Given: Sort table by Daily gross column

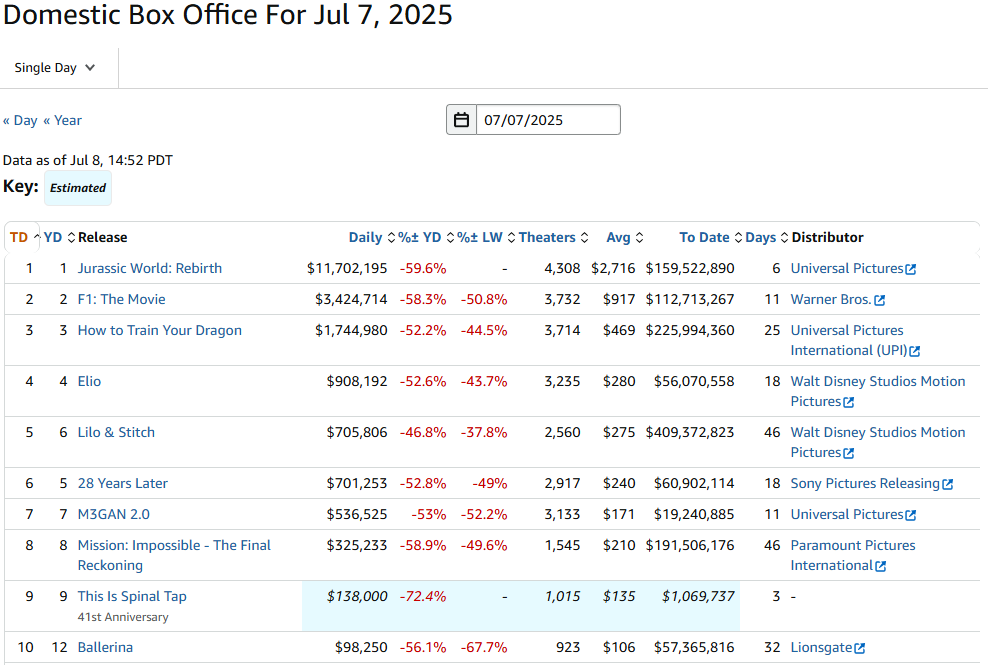Looking at the screenshot, I should point(372,237).
